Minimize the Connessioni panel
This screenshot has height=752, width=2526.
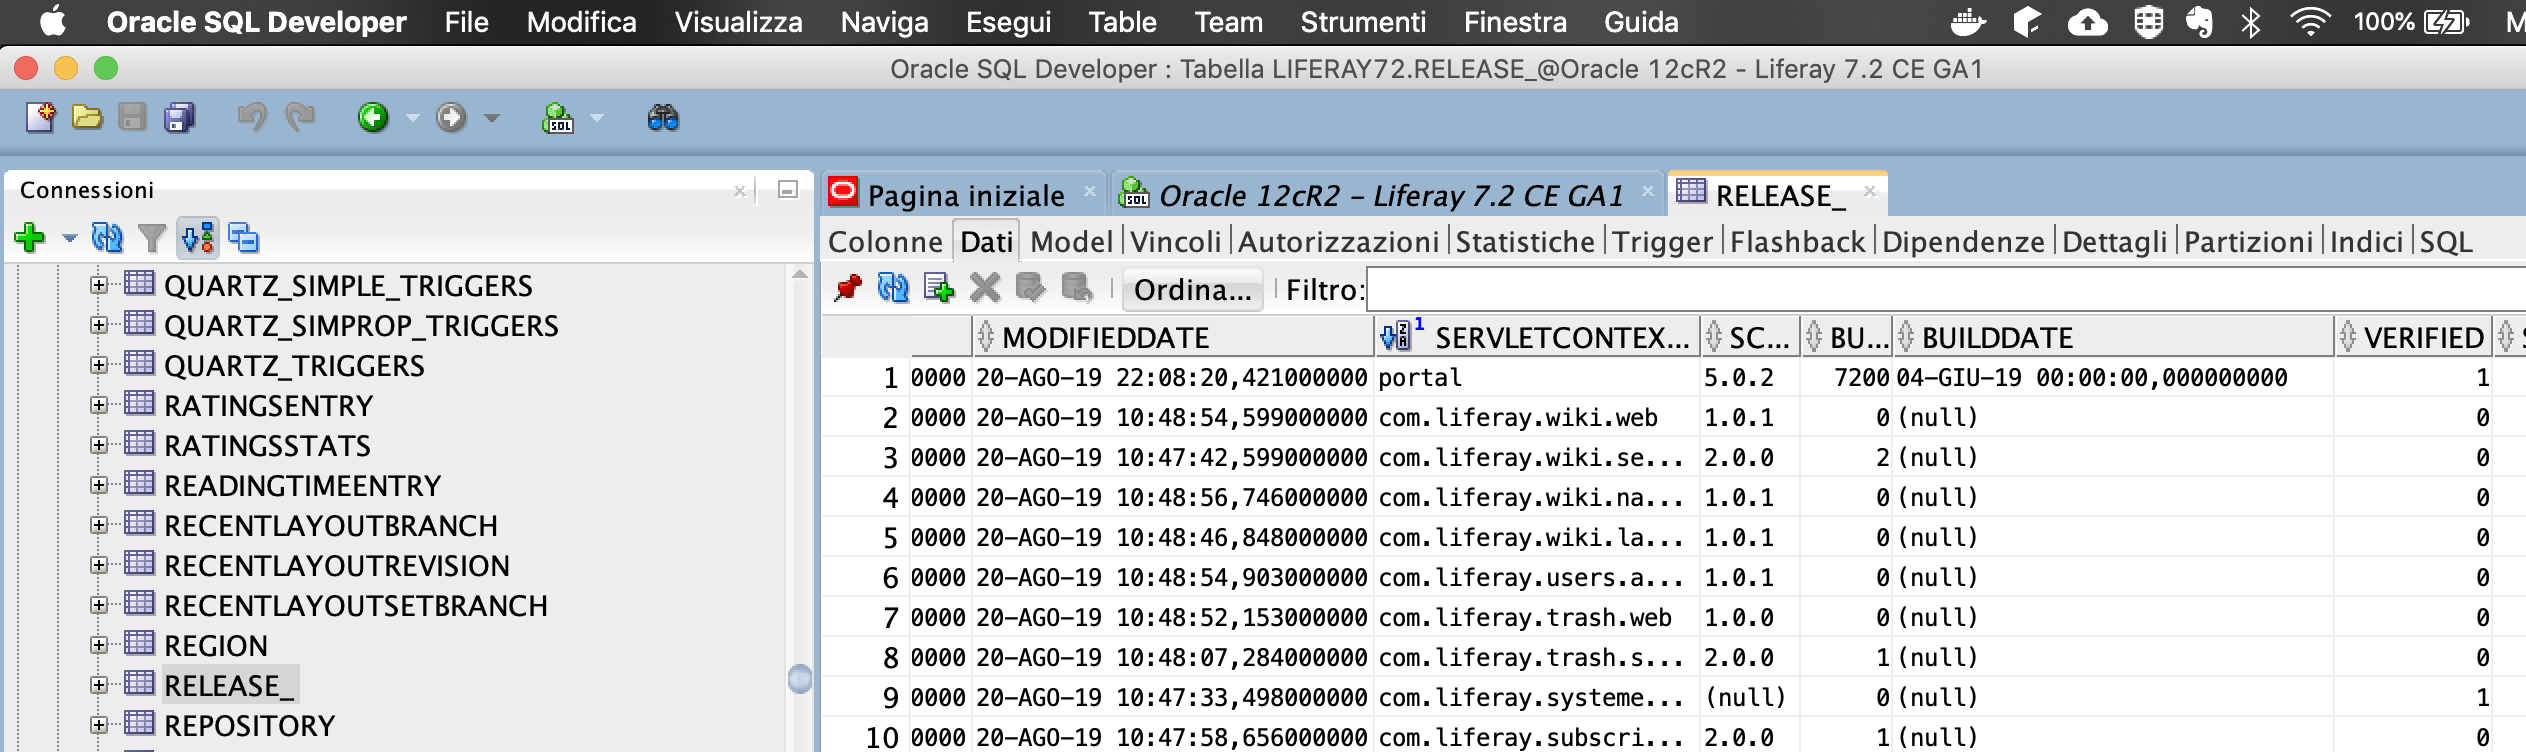pos(788,189)
